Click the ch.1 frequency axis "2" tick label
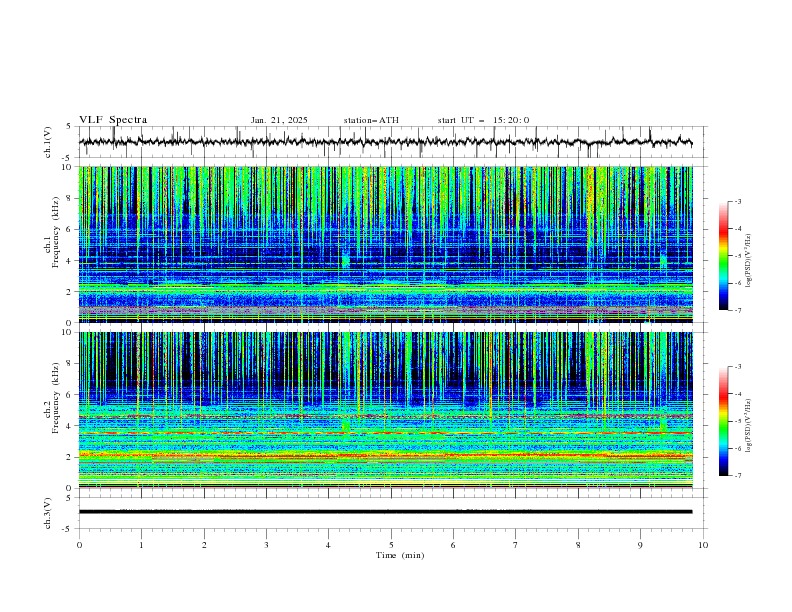 [x=70, y=291]
